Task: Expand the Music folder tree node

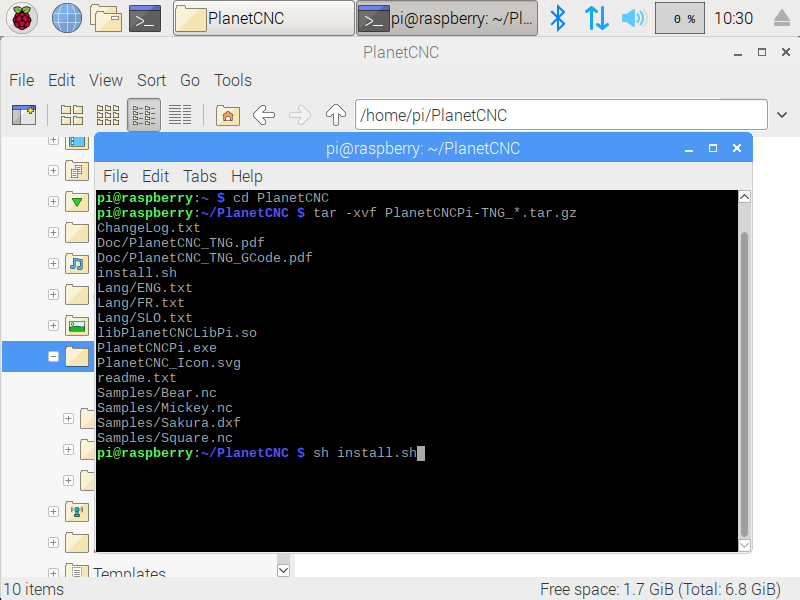Action: 53,264
